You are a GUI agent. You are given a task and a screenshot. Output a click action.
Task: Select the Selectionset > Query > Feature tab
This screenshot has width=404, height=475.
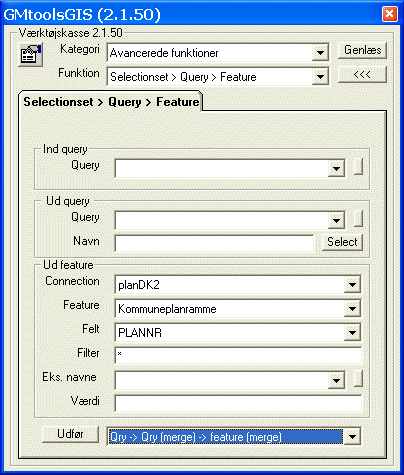point(111,102)
